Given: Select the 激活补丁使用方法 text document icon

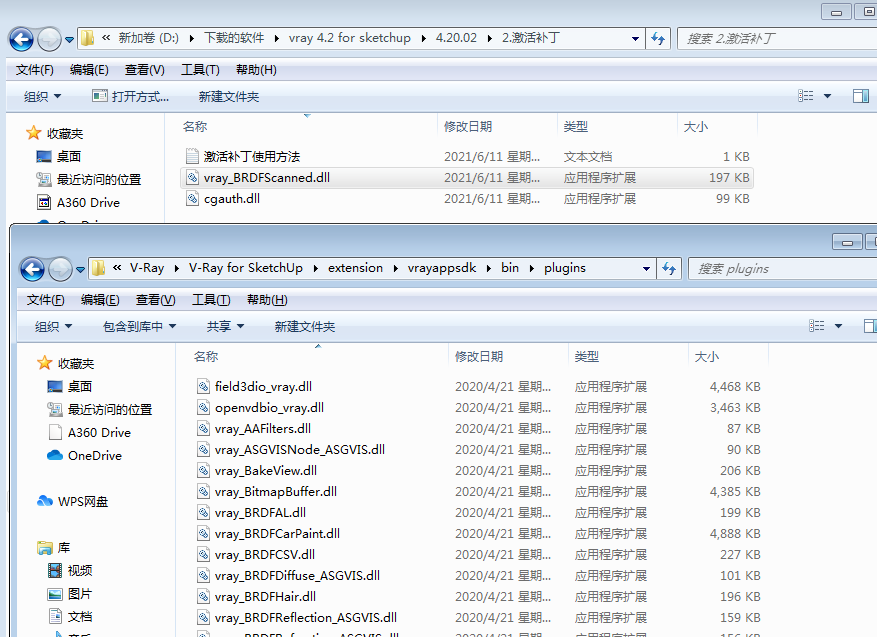Looking at the screenshot, I should tap(192, 156).
